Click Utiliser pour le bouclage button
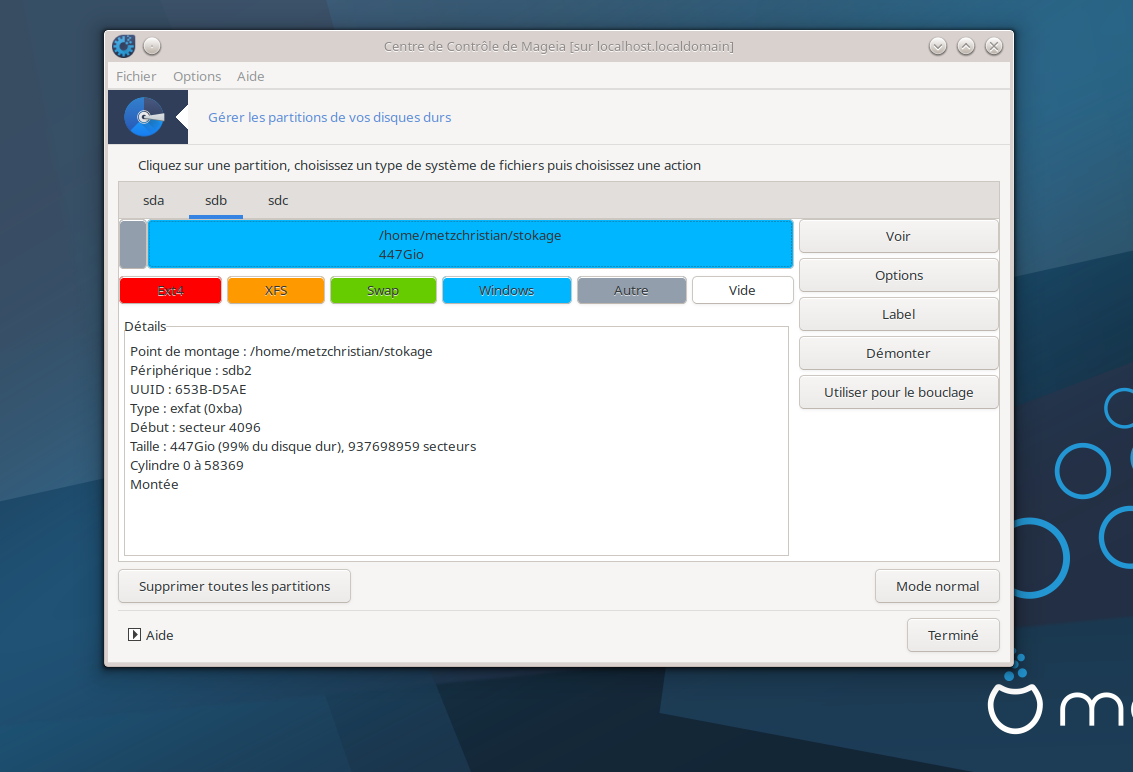Viewport: 1133px width, 772px height. [x=898, y=393]
